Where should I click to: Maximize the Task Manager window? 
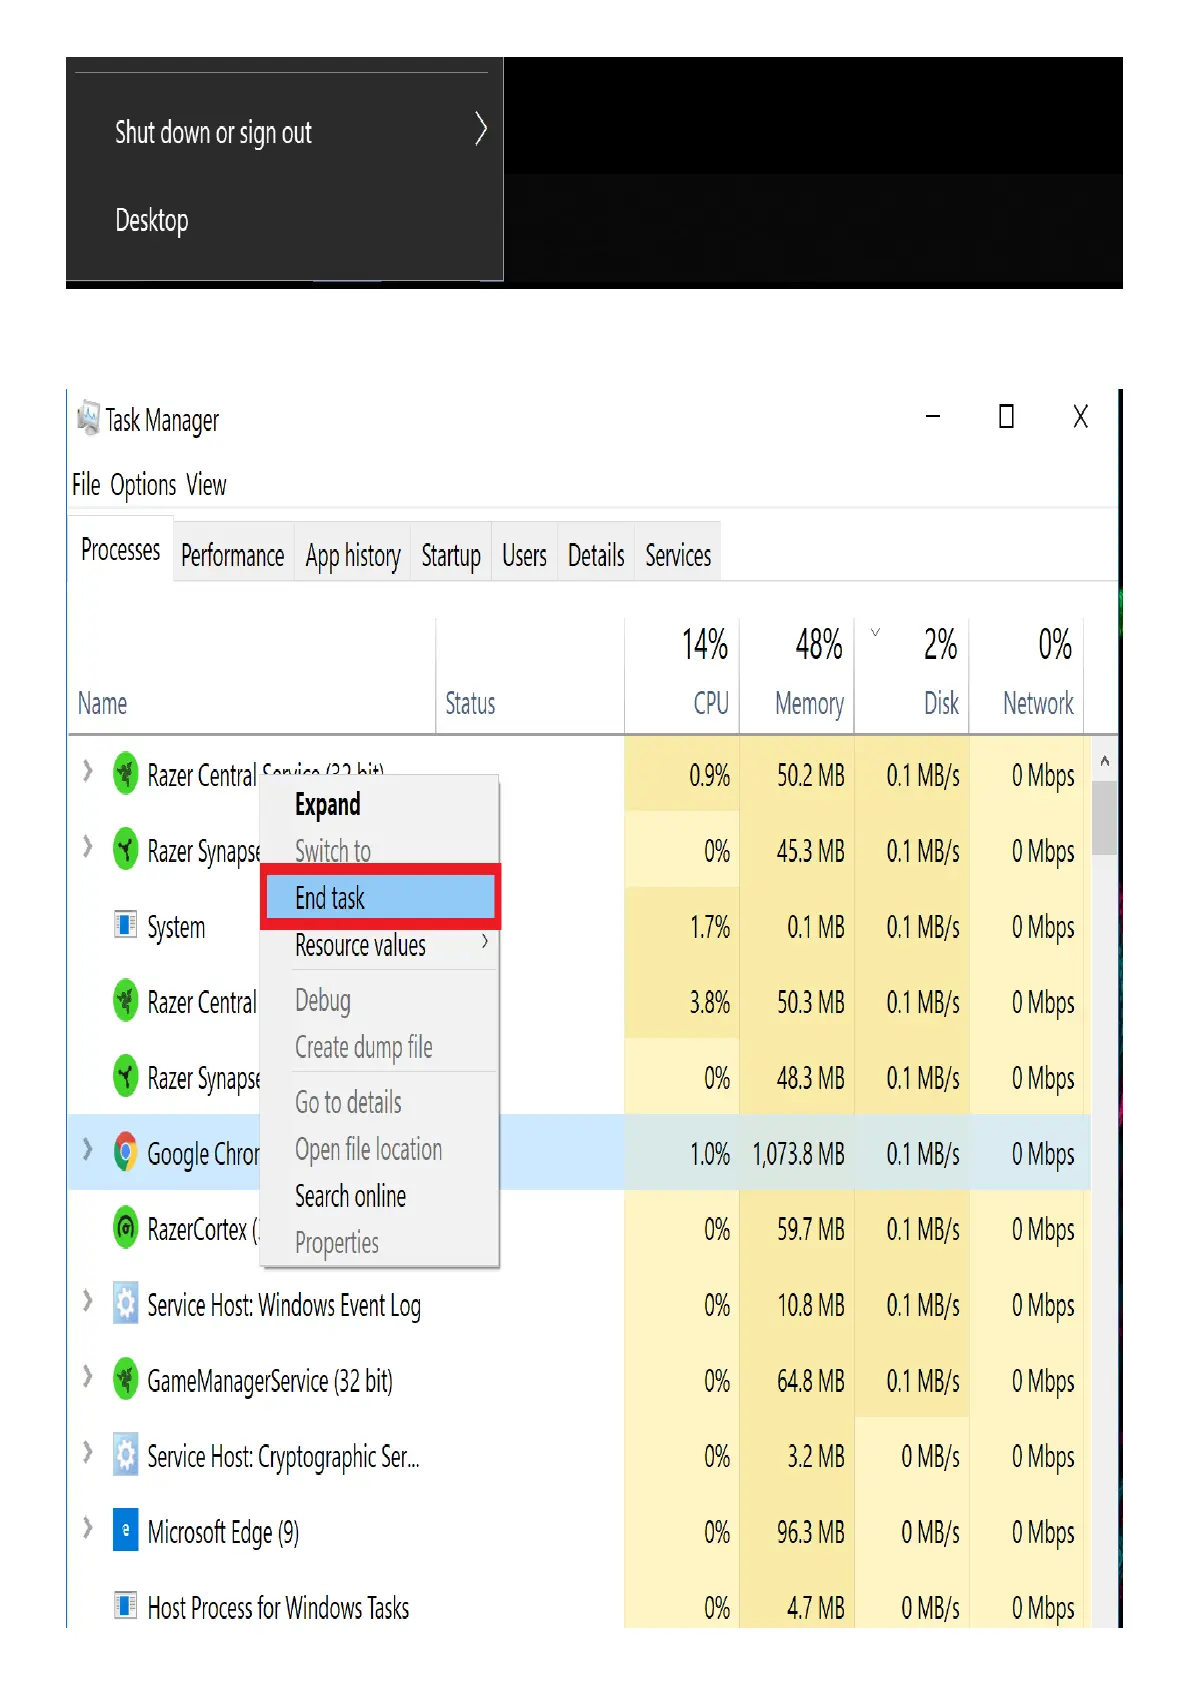1007,416
